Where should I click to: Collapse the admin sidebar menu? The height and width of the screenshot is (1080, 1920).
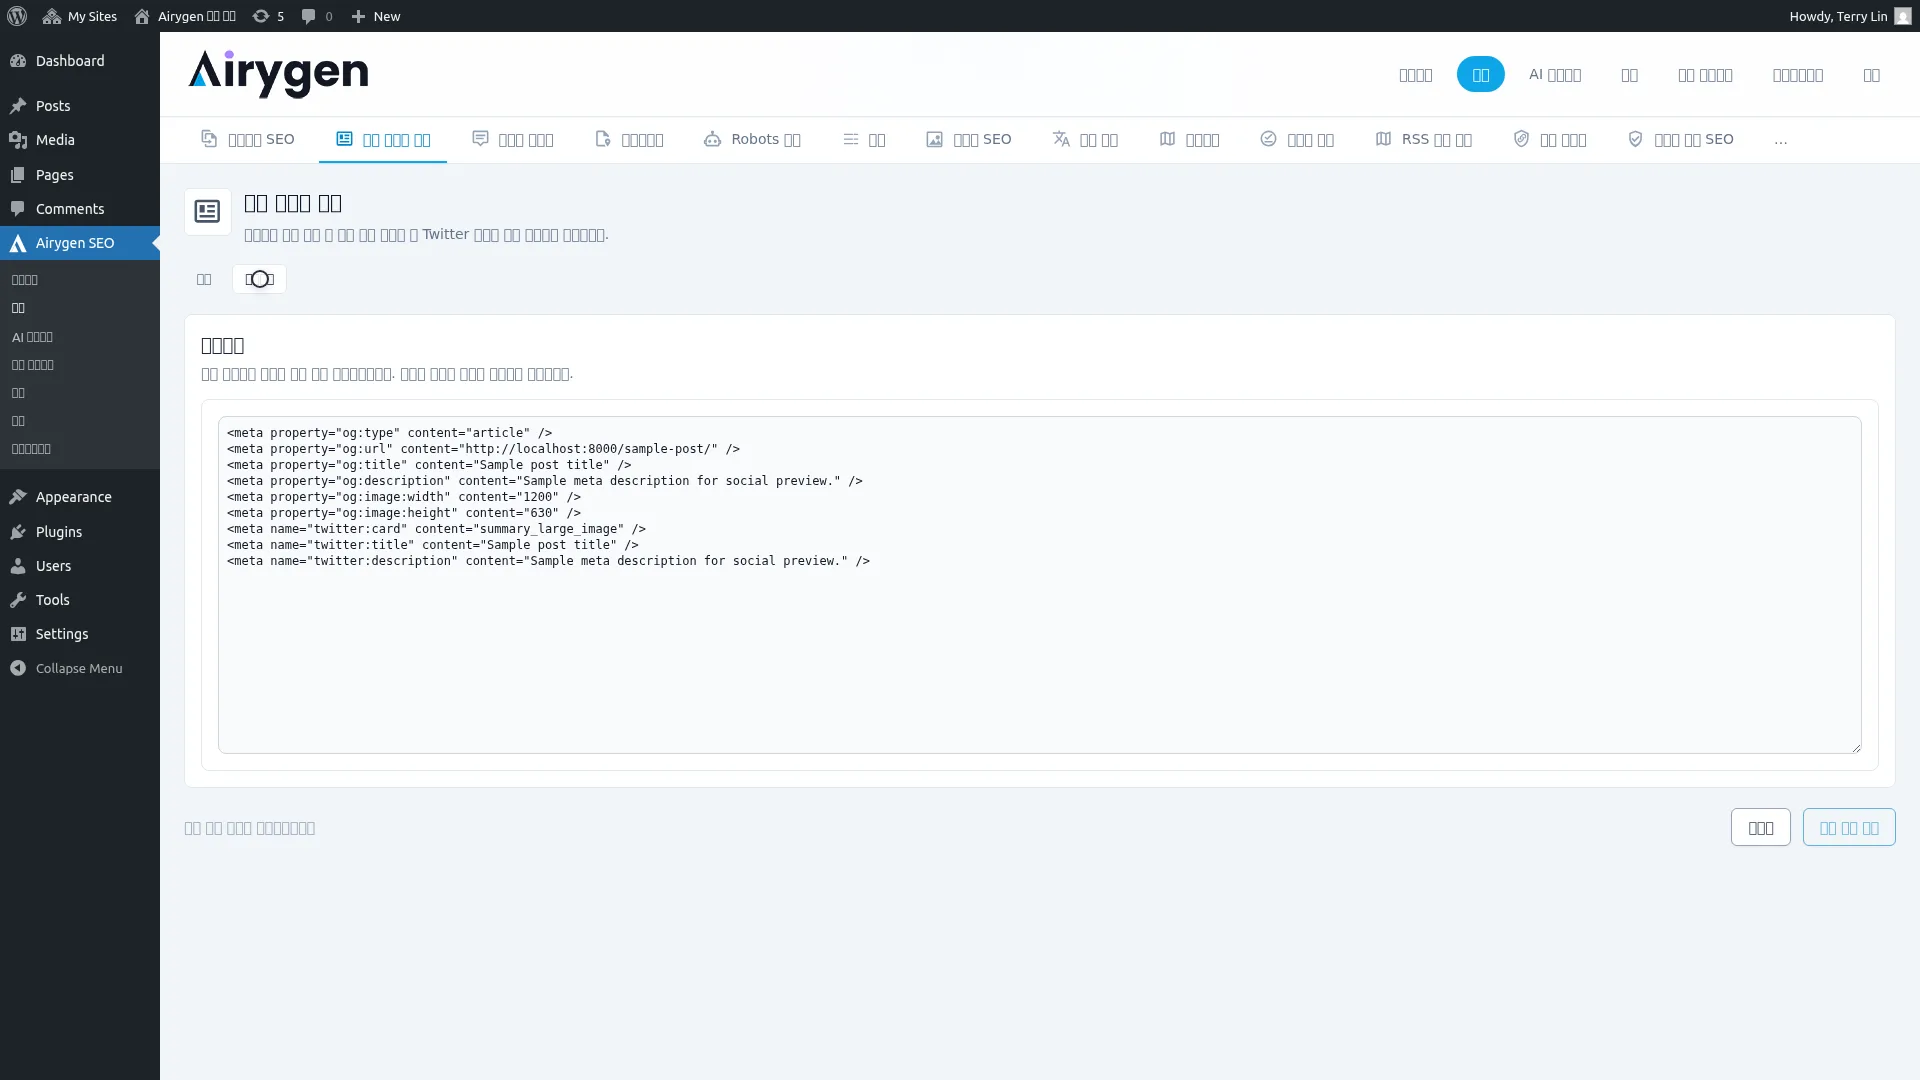[x=80, y=668]
